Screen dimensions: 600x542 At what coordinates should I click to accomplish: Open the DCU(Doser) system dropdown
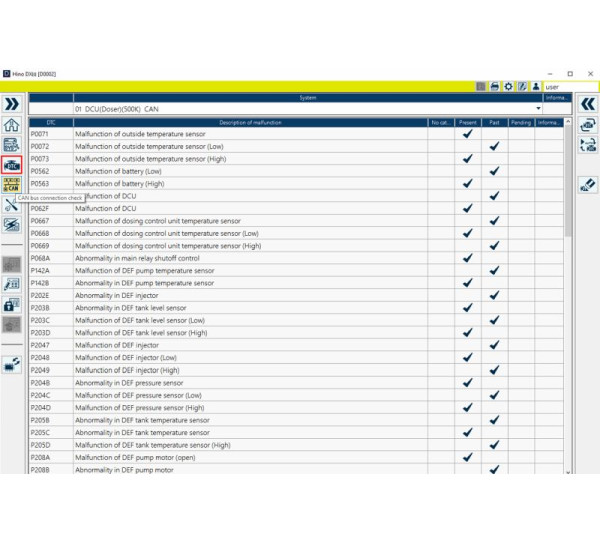point(538,108)
